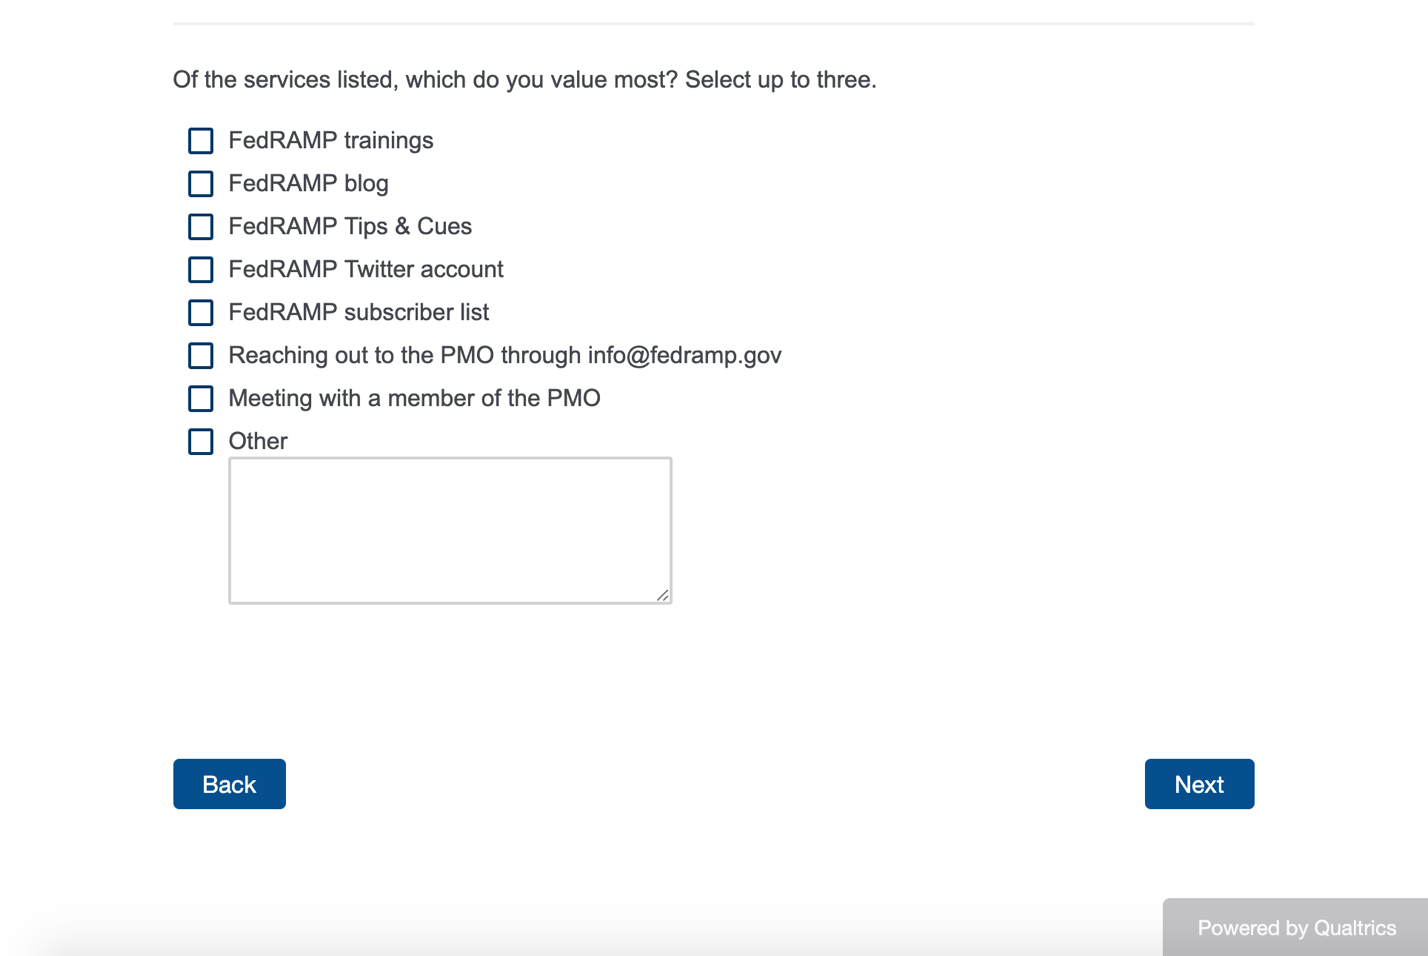Click the "FedRAMP Twitter account" label text
Screen dimensions: 1428x956
tap(366, 270)
